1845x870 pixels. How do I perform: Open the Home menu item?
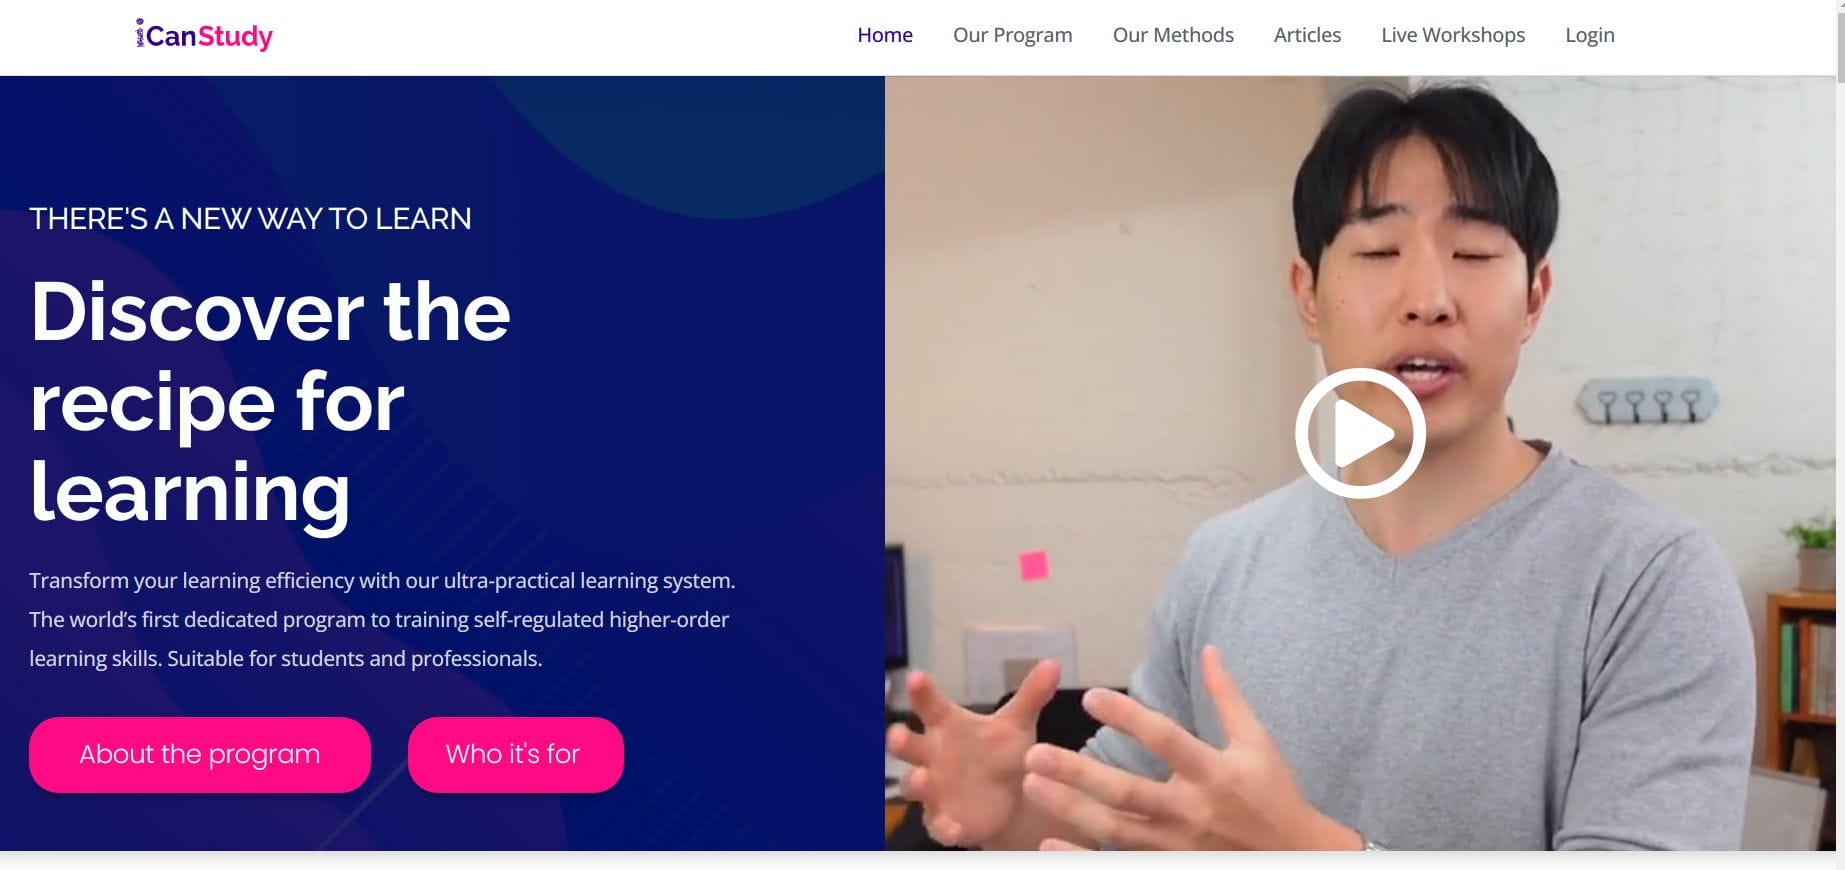(885, 35)
